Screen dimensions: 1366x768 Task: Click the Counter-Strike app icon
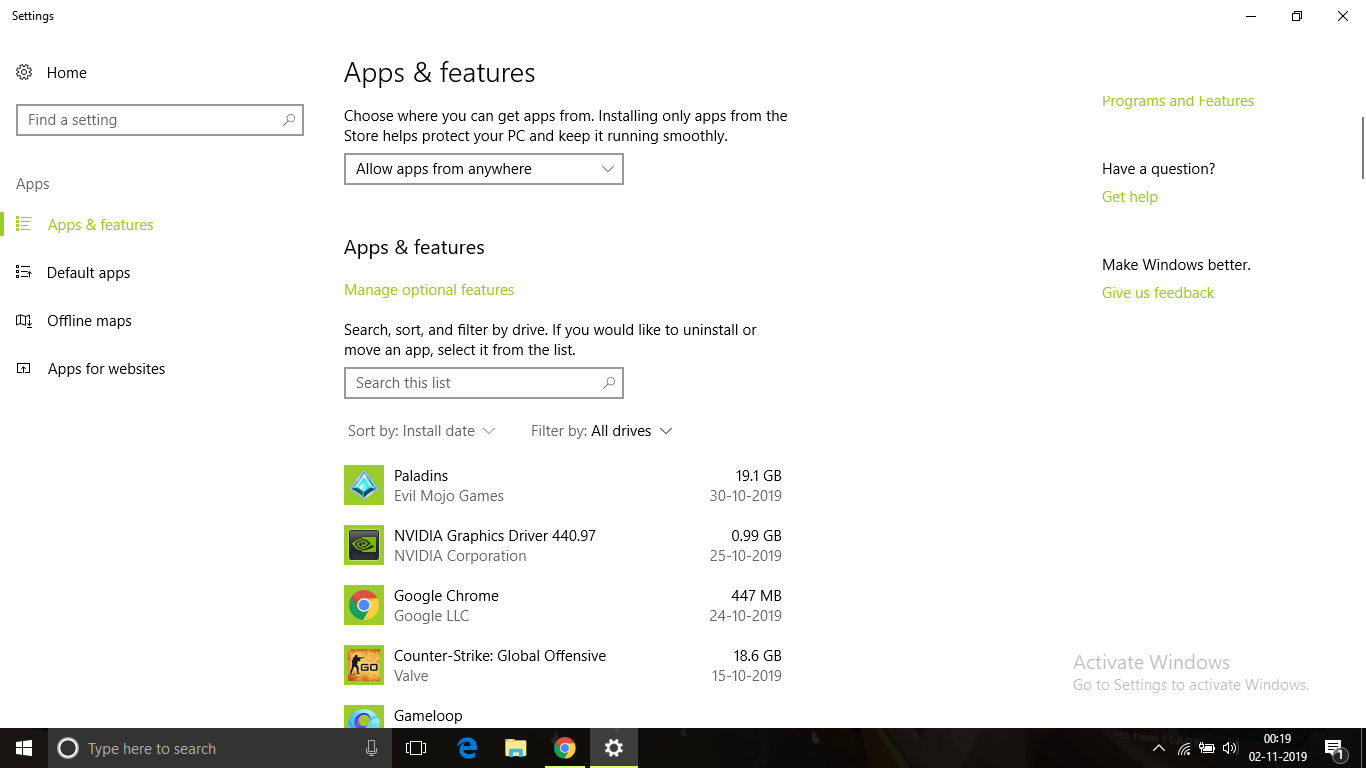click(364, 665)
